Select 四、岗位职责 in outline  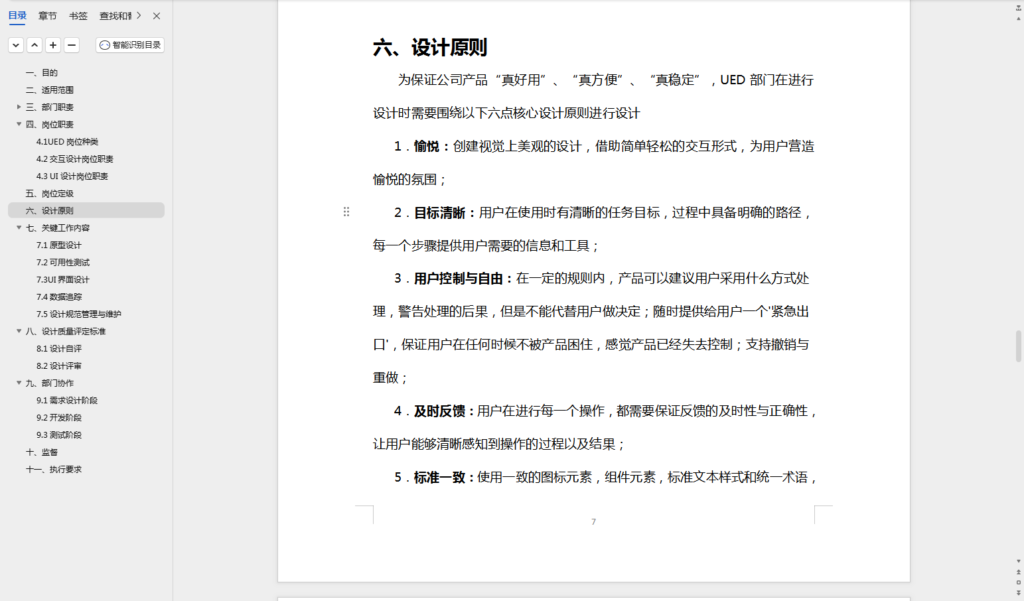(x=50, y=124)
